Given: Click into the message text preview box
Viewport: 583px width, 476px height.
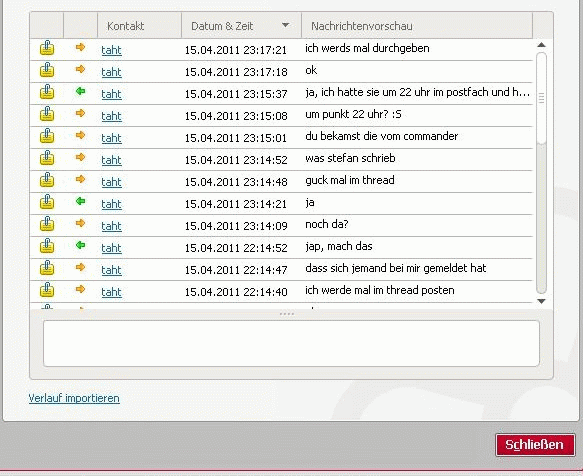Looking at the screenshot, I should pyautogui.click(x=291, y=343).
